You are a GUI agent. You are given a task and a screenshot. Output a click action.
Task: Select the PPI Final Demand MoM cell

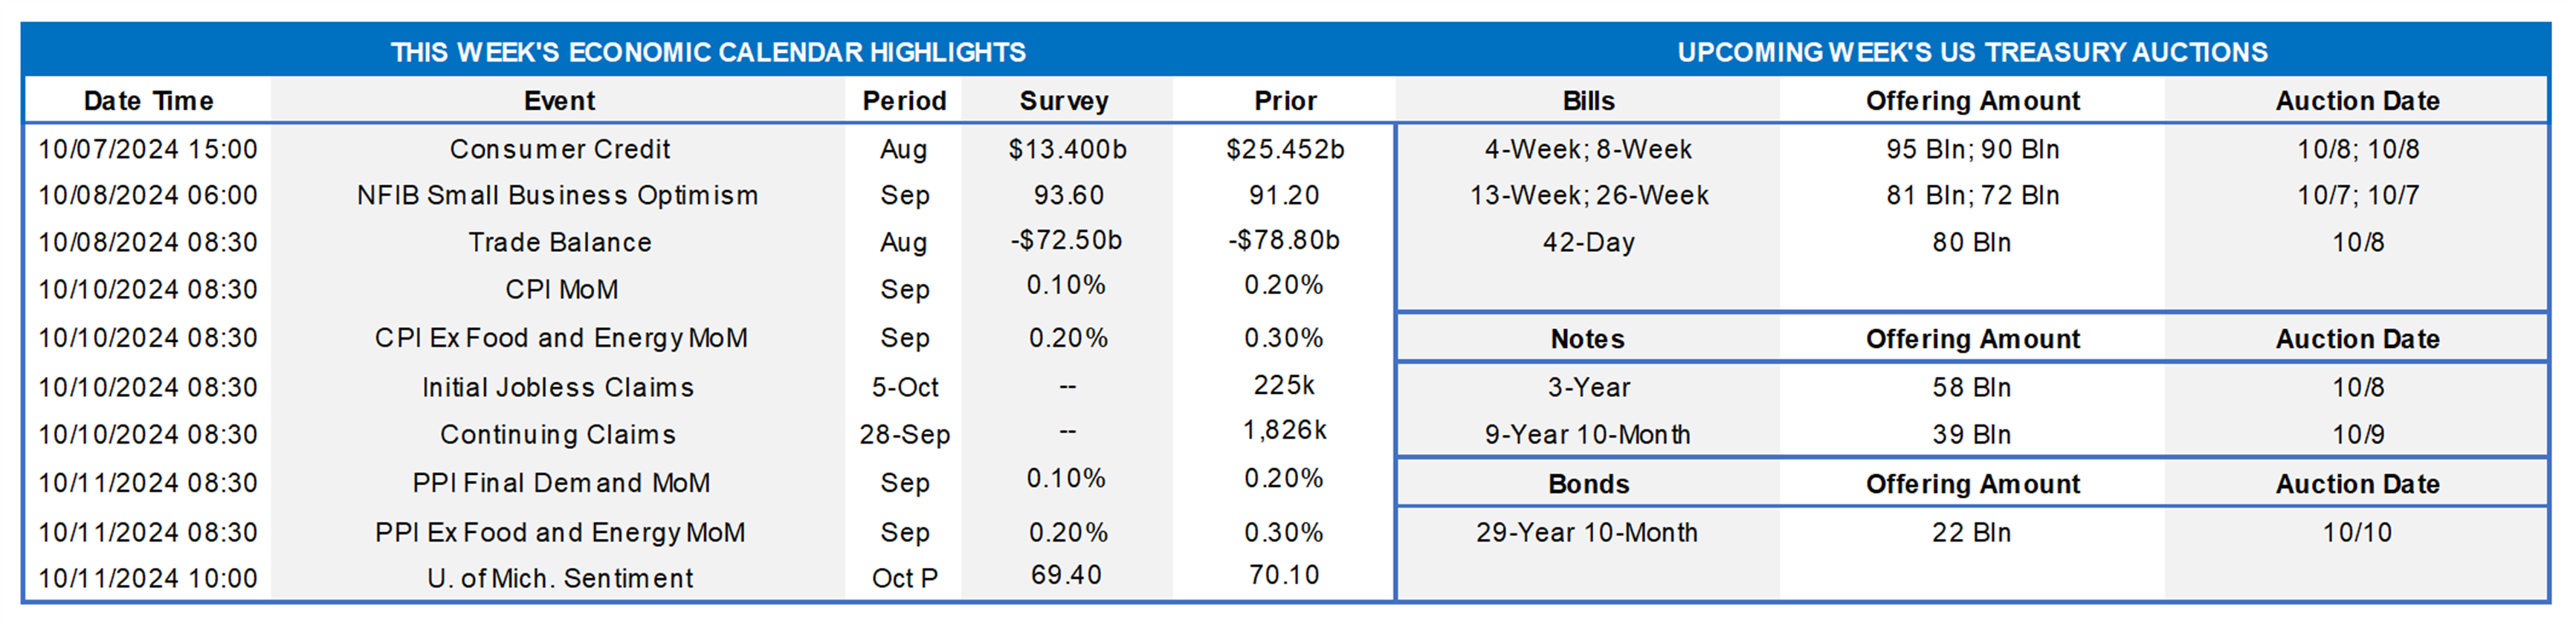(561, 483)
